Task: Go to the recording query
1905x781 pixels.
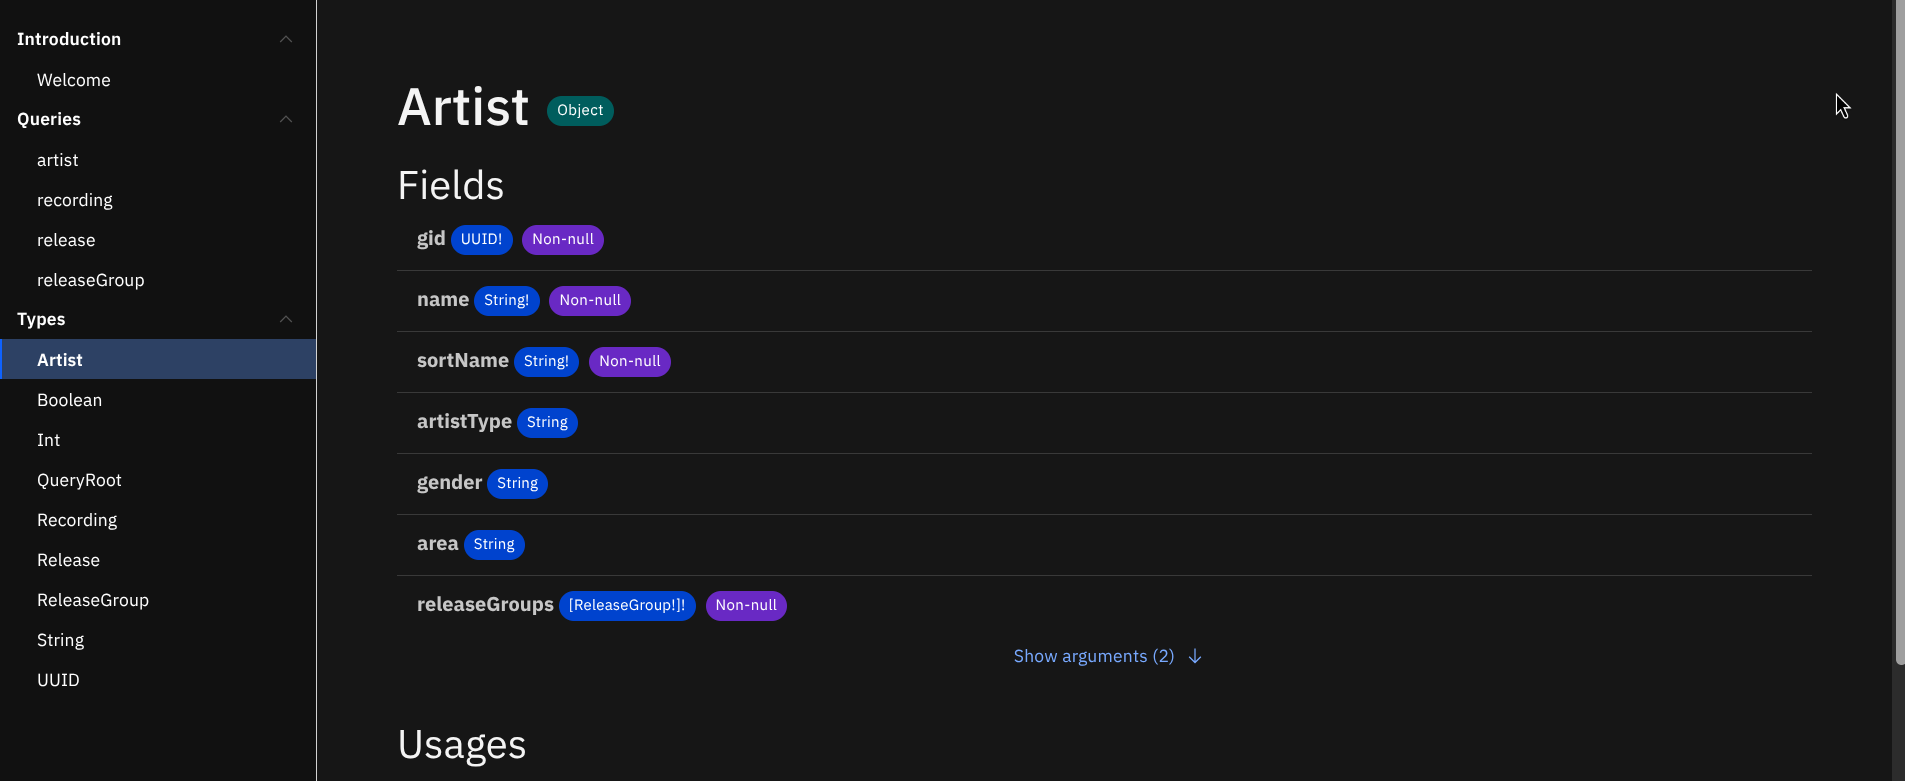Action: [x=75, y=200]
